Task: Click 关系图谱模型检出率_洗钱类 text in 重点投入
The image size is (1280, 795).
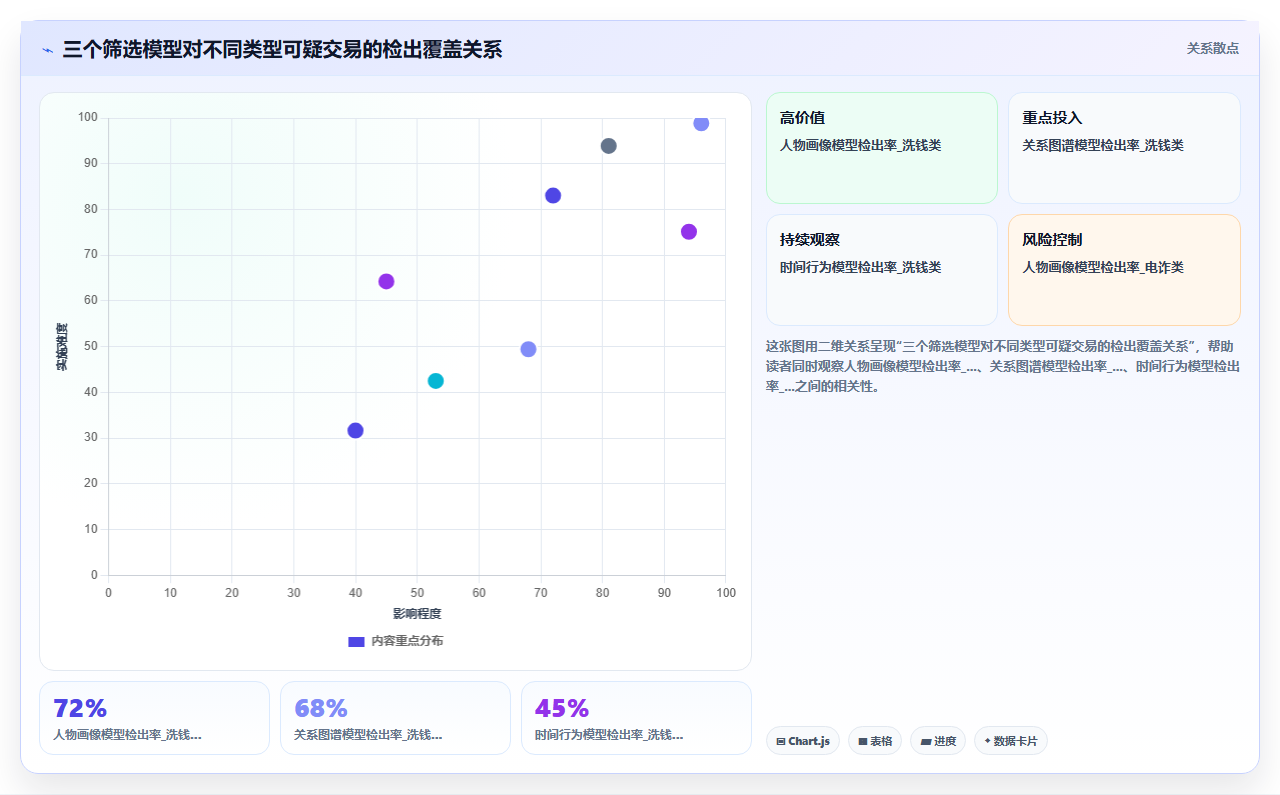Action: click(x=1102, y=145)
